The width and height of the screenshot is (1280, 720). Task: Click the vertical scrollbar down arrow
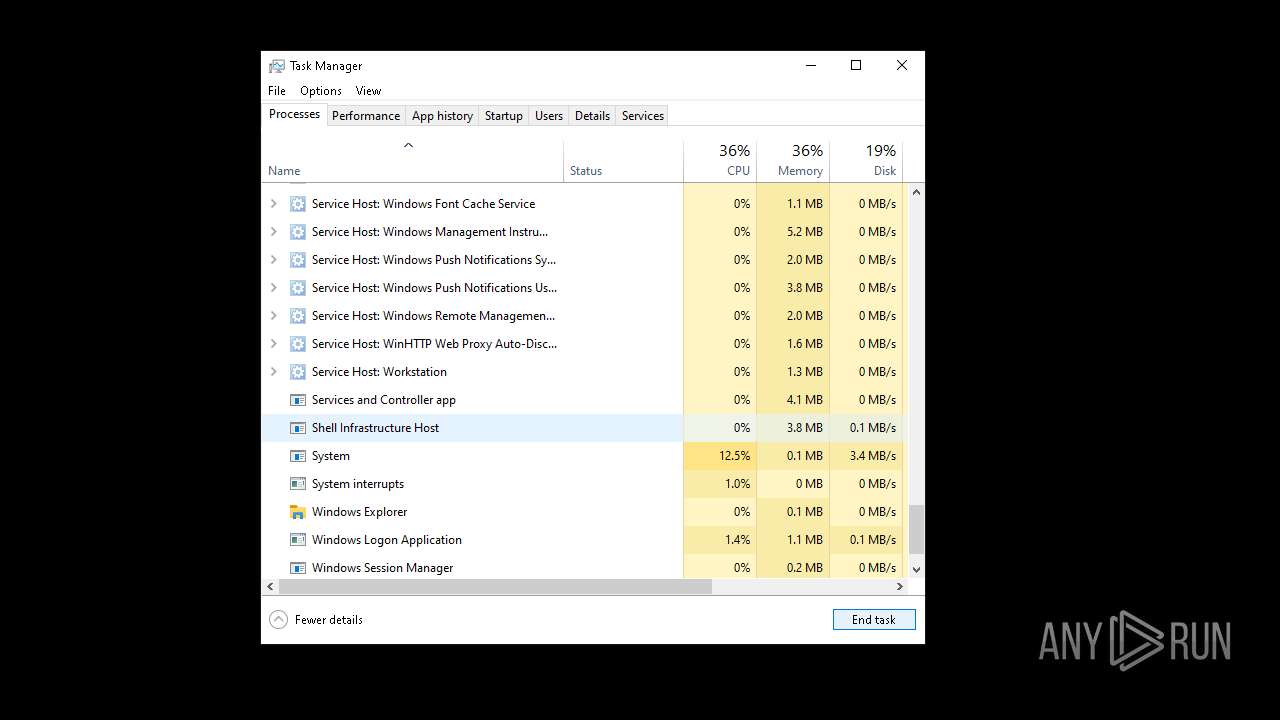click(x=916, y=569)
